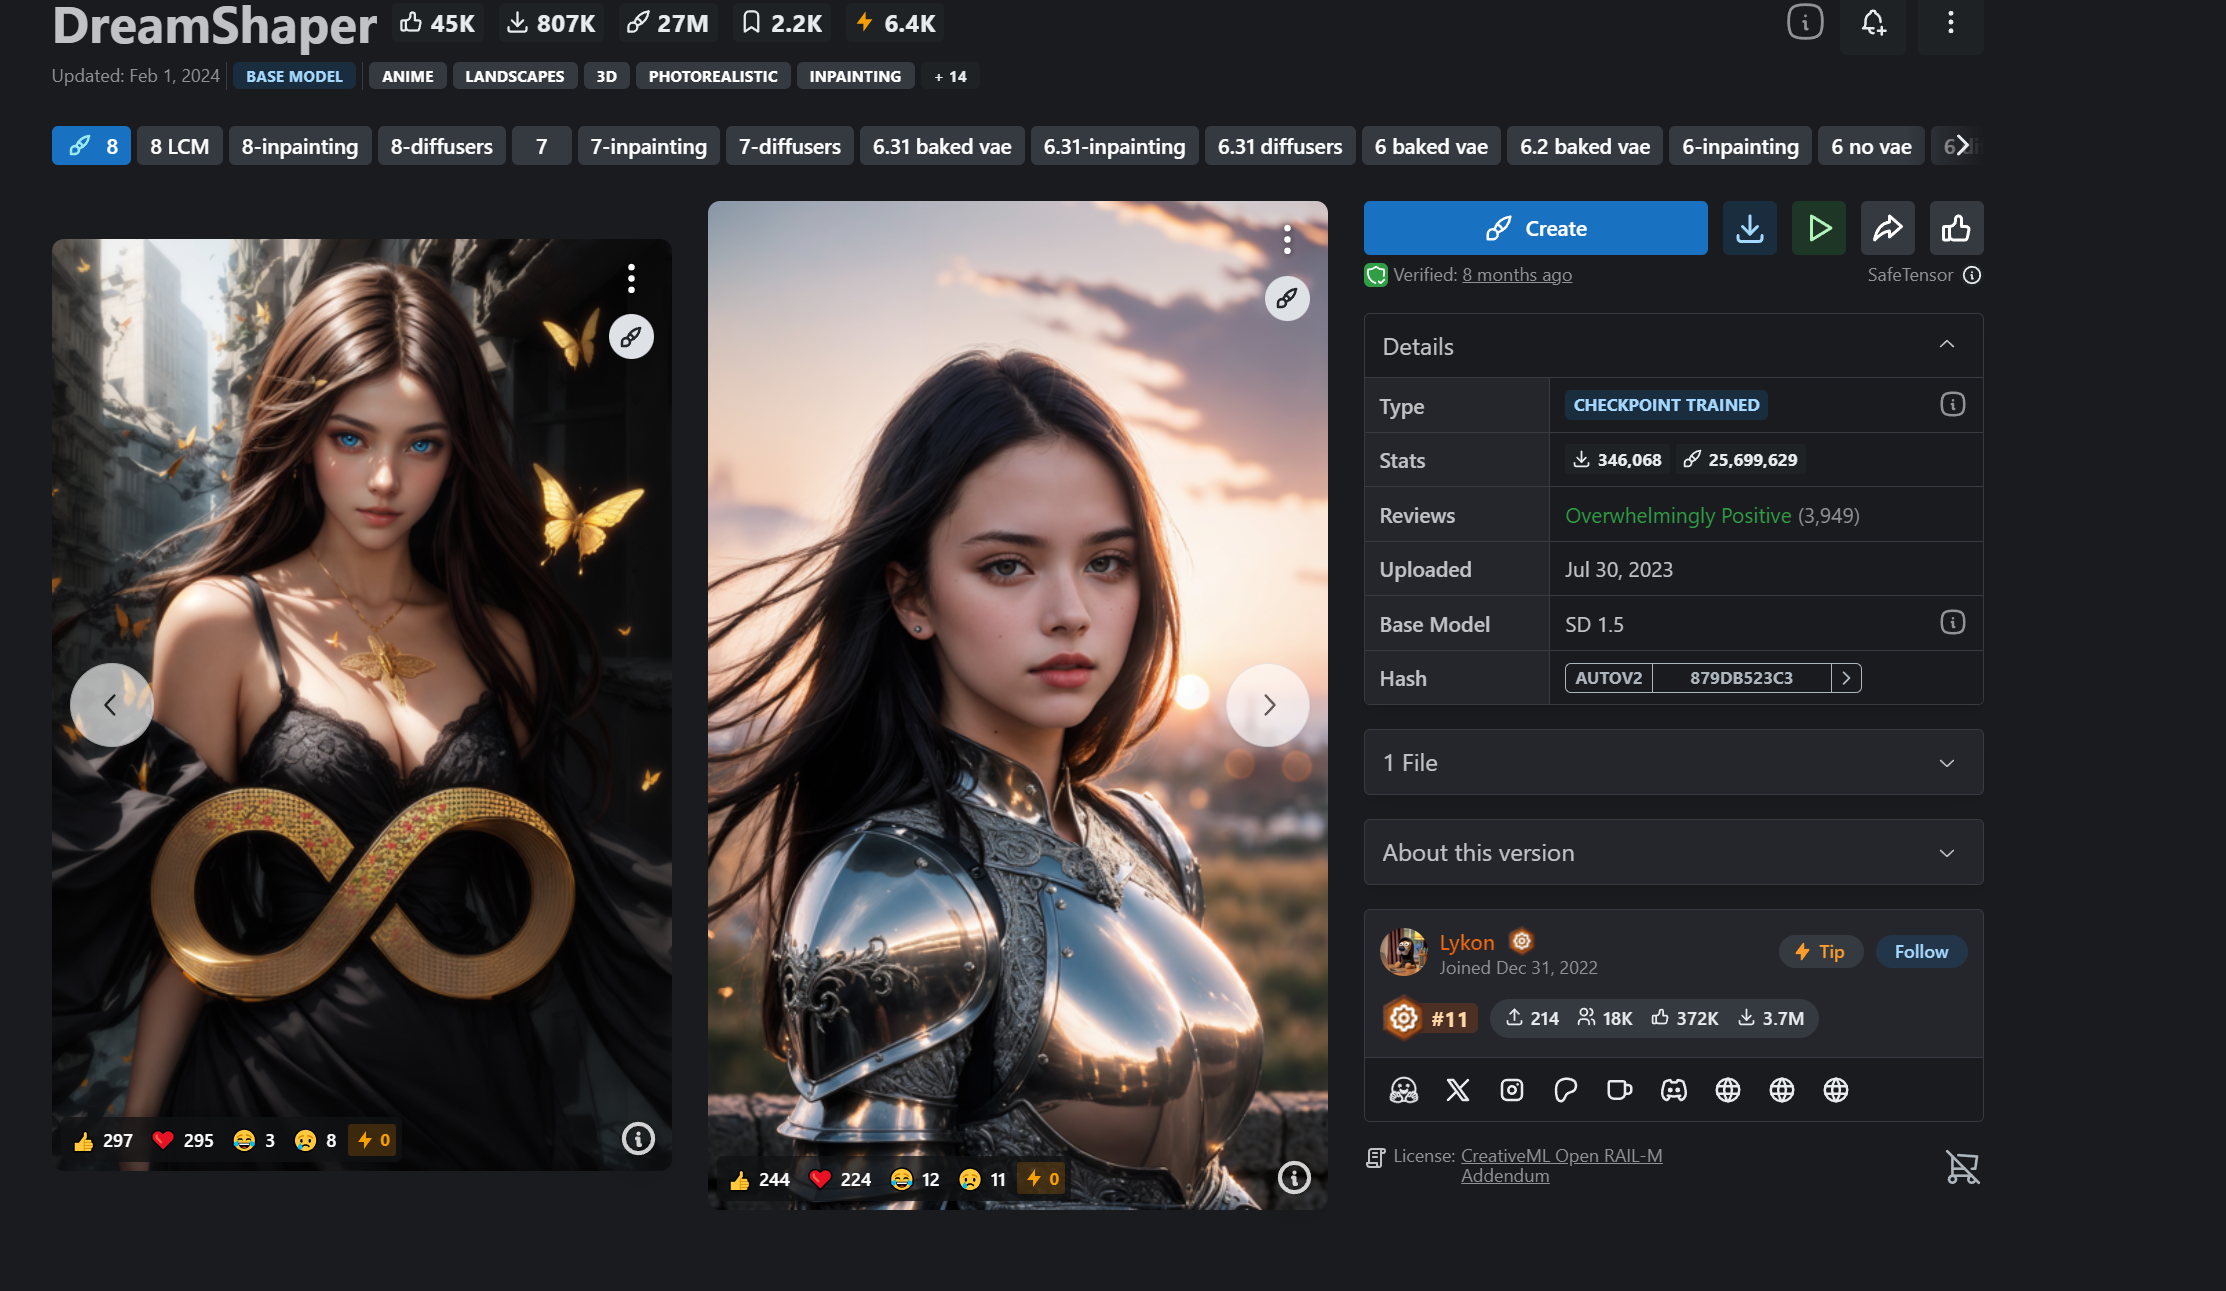Open the notification bell subscribe icon
Image resolution: width=2226 pixels, height=1291 pixels.
[x=1873, y=23]
